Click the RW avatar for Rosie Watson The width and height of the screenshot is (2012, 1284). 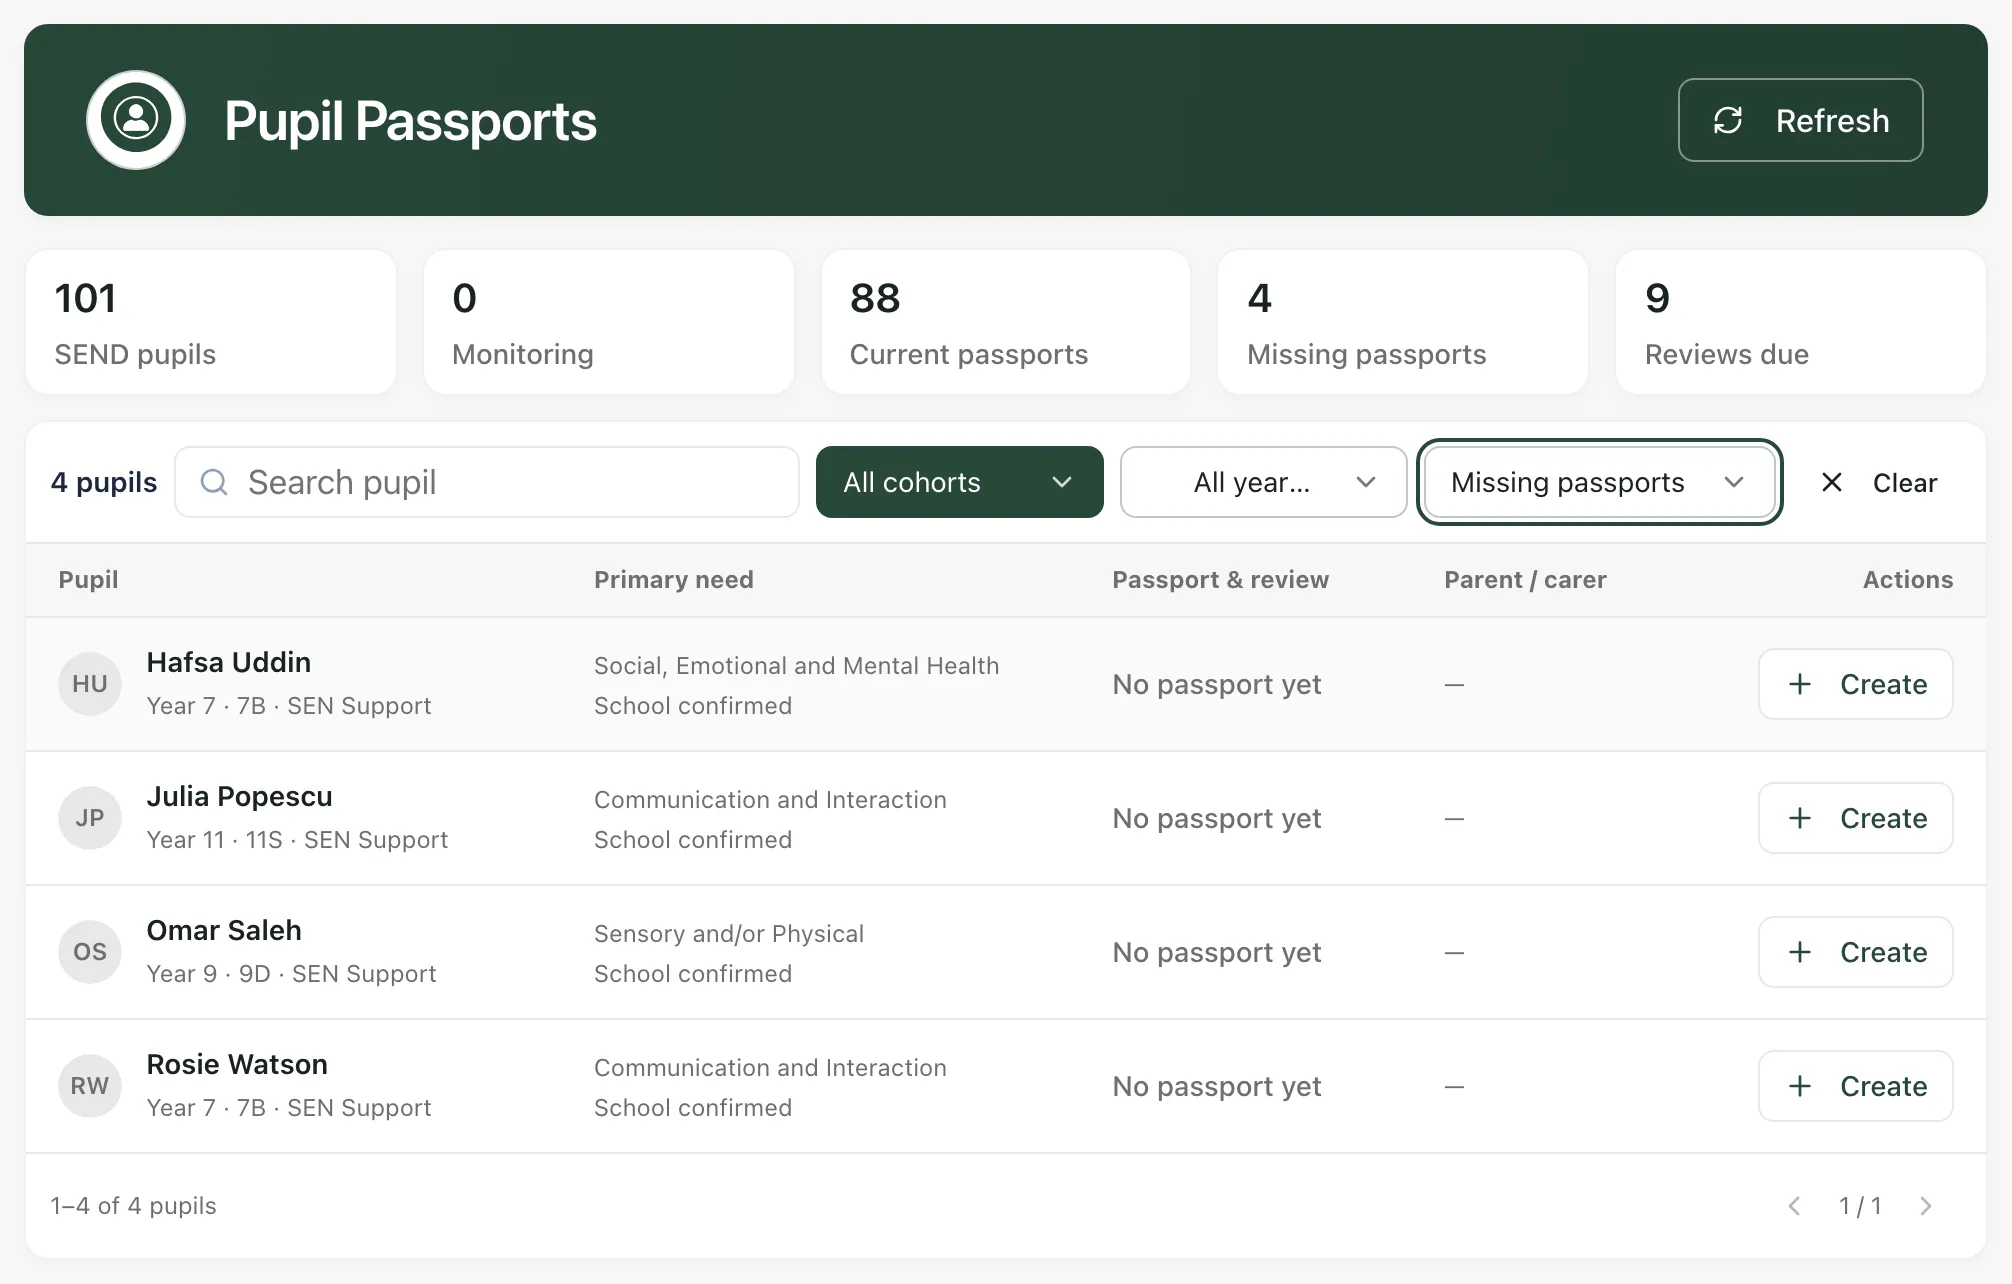pos(90,1086)
